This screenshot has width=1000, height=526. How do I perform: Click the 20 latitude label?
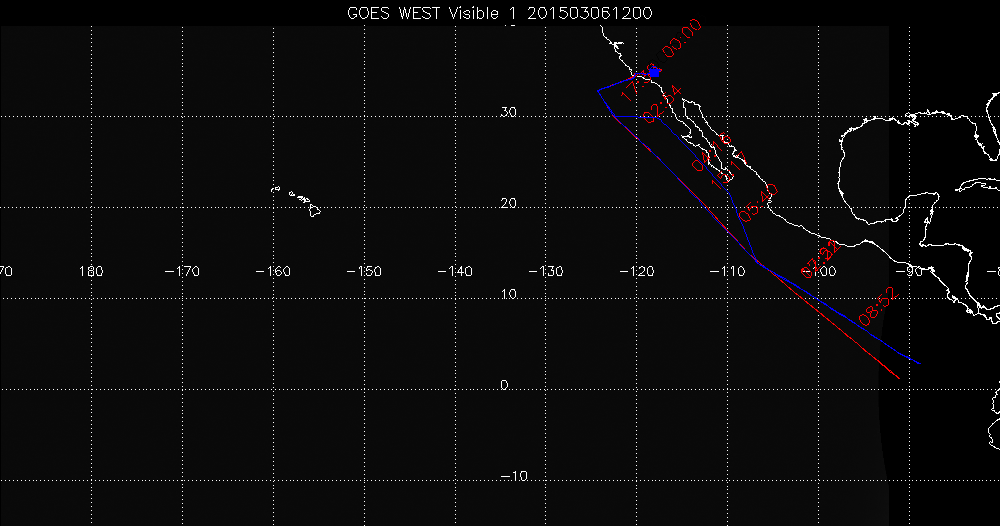tap(508, 204)
